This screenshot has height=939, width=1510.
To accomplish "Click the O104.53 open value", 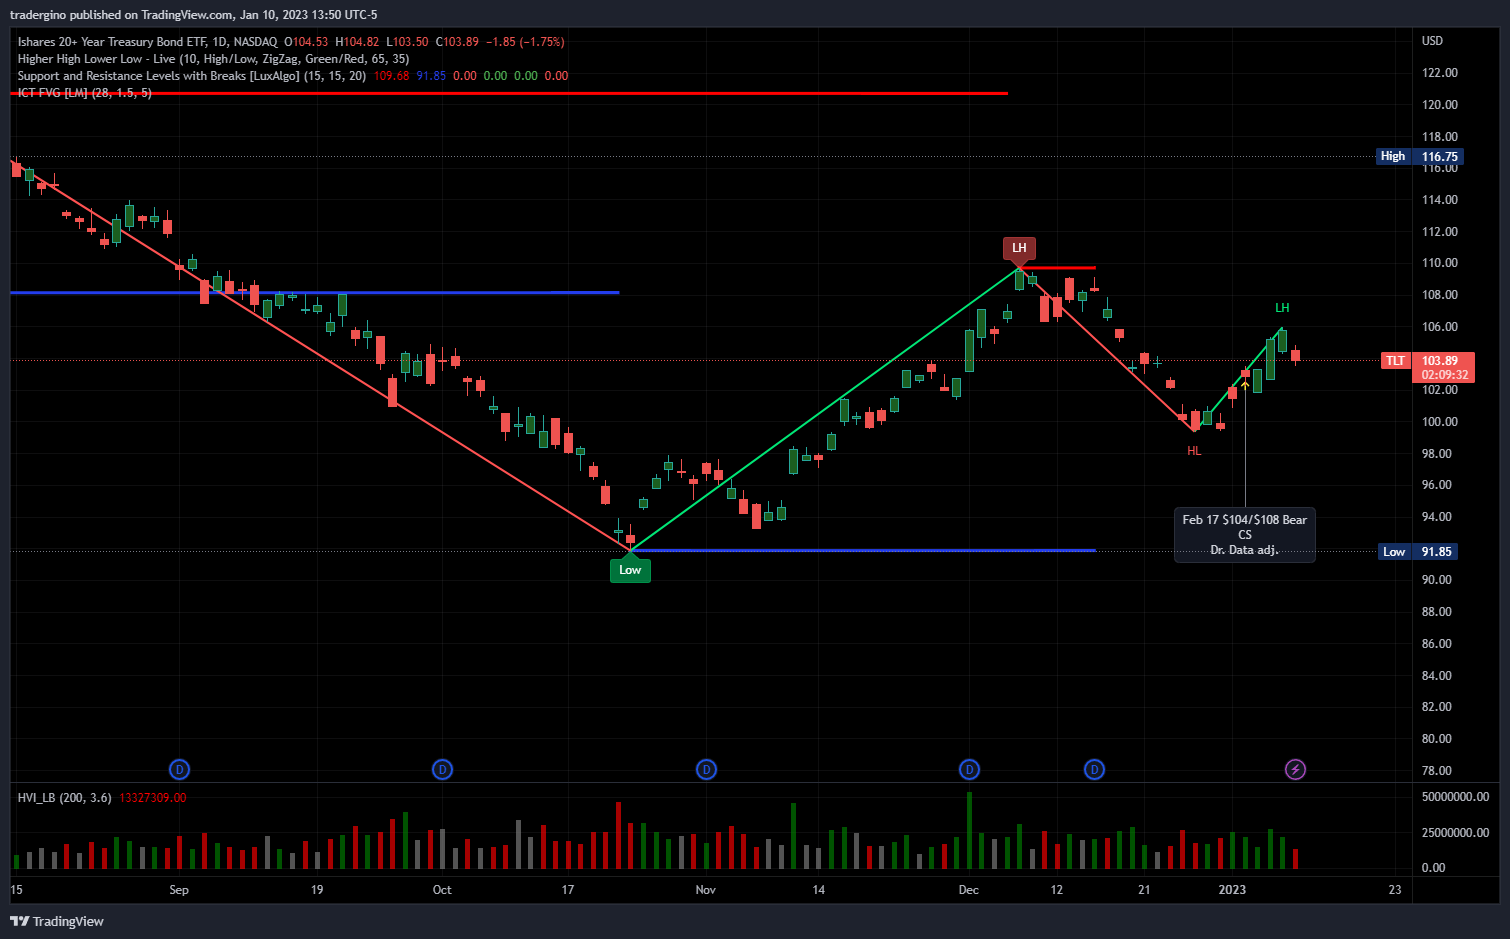I will [x=306, y=42].
